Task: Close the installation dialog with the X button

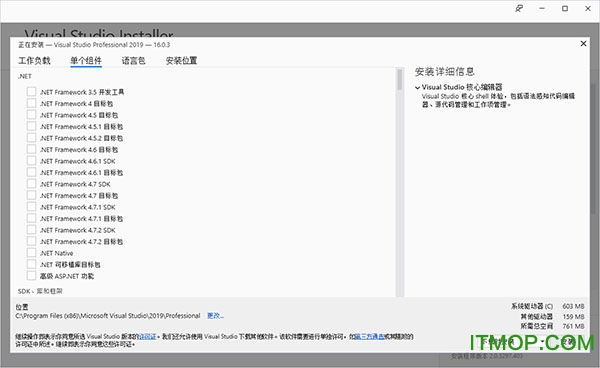Action: [583, 44]
